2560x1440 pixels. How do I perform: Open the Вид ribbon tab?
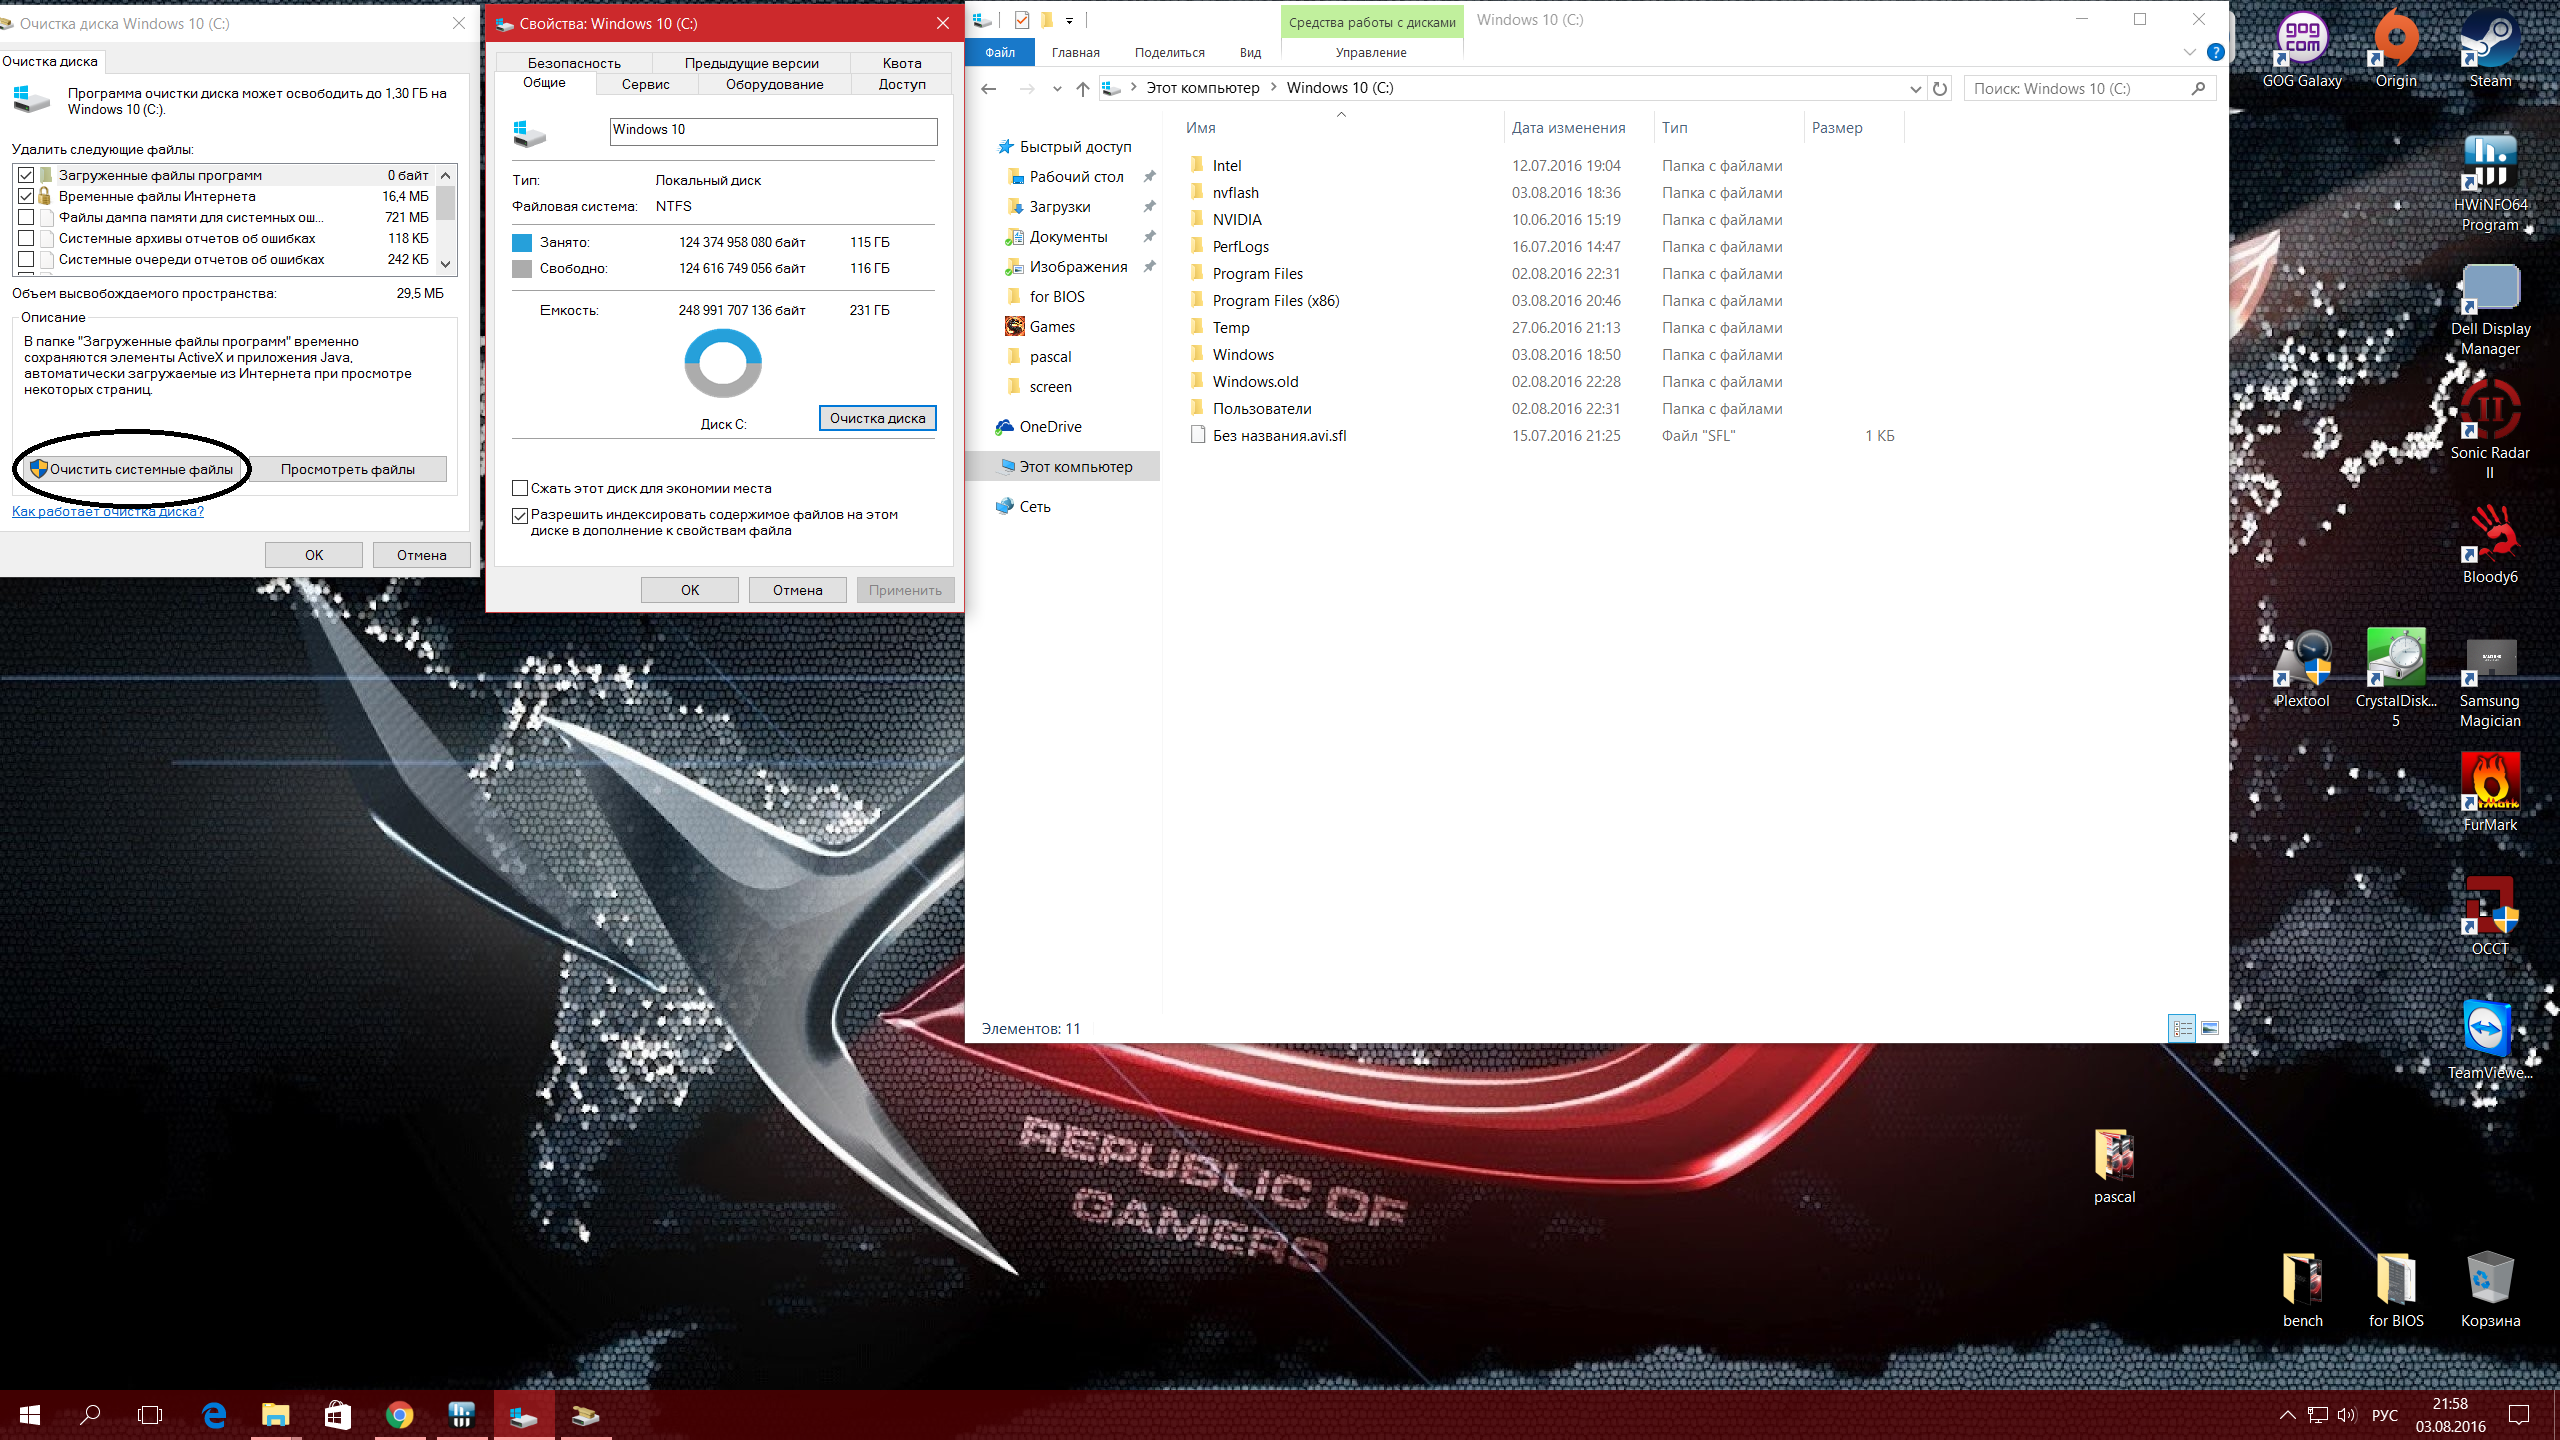(1250, 52)
